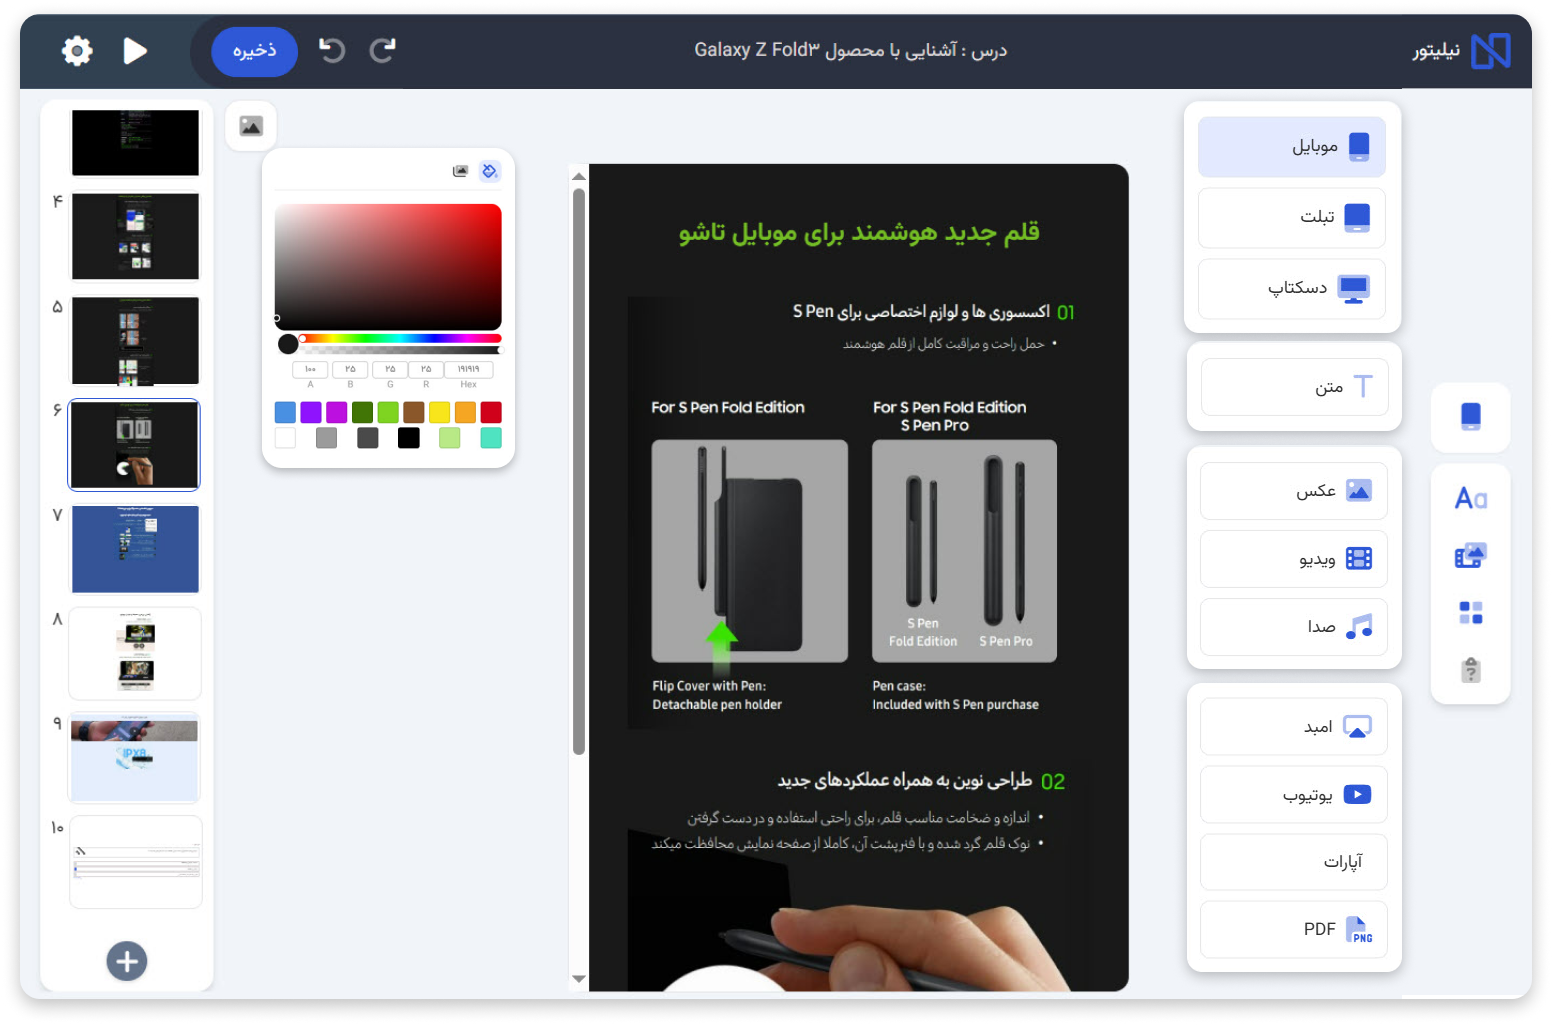Pick the red color swatch
The height and width of the screenshot is (1025, 1552).
(x=491, y=412)
